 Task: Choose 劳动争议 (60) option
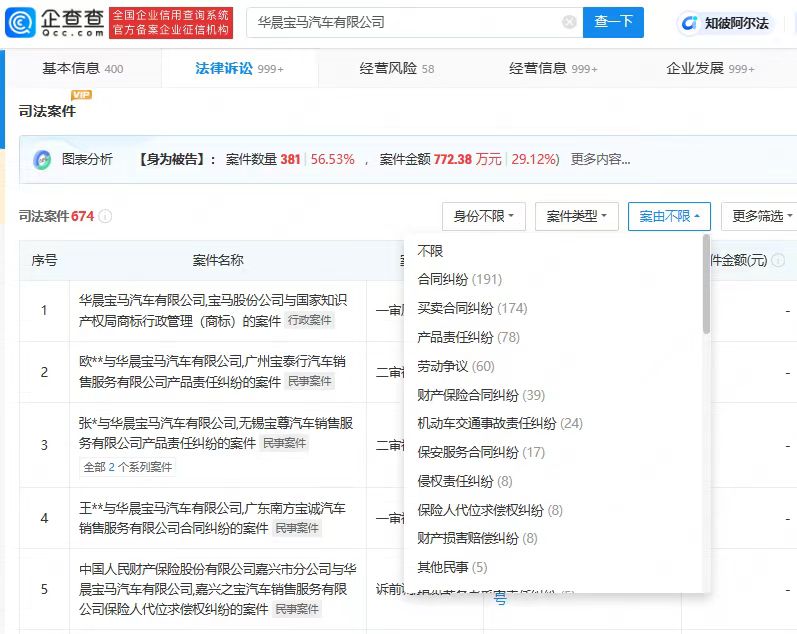[x=455, y=367]
